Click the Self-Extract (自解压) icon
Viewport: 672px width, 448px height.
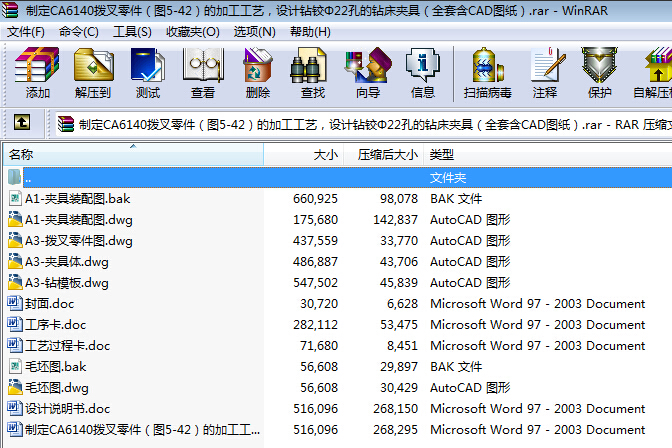659,65
